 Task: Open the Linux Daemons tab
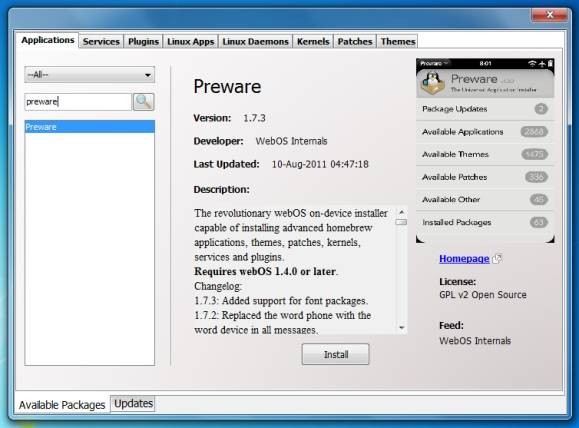coord(256,41)
